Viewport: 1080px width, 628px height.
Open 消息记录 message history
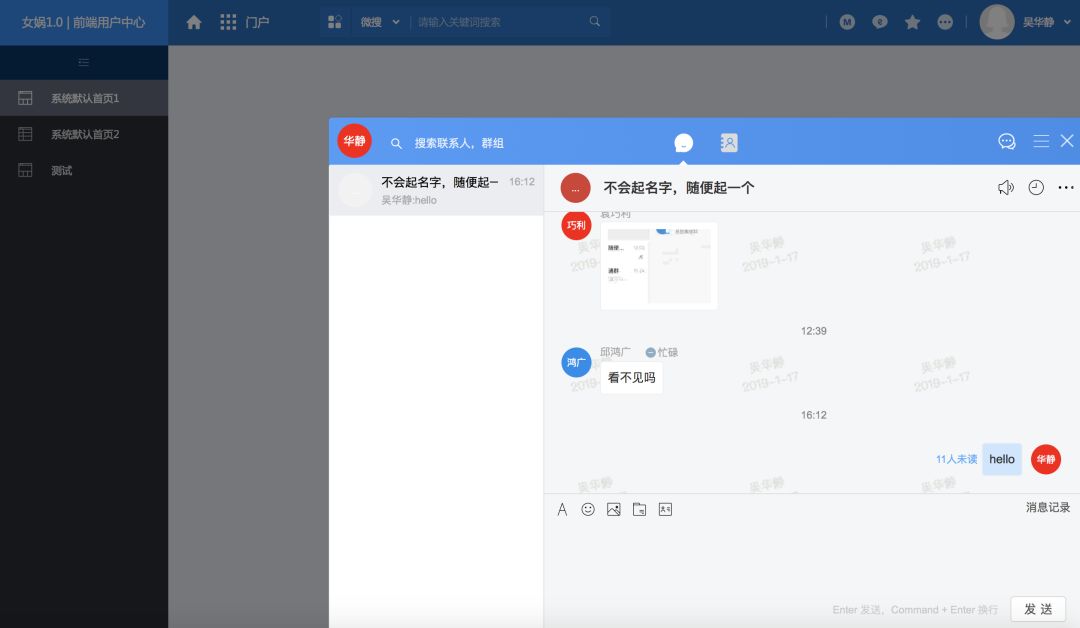1048,507
